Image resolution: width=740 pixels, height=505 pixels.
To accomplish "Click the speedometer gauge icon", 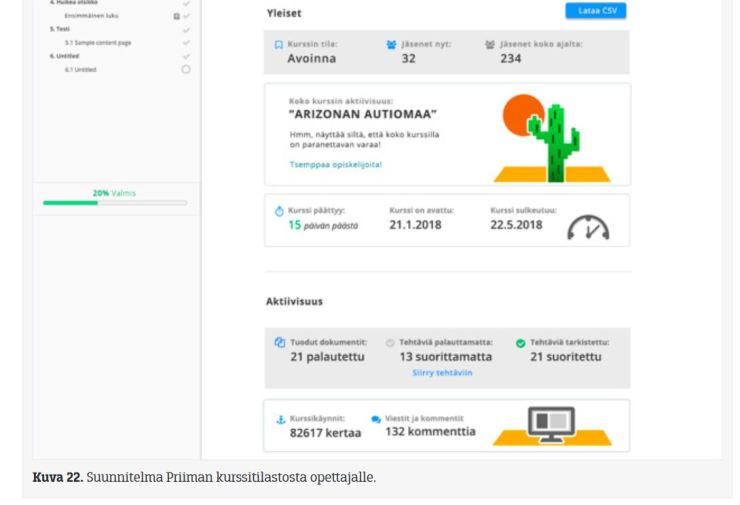I will tap(587, 228).
